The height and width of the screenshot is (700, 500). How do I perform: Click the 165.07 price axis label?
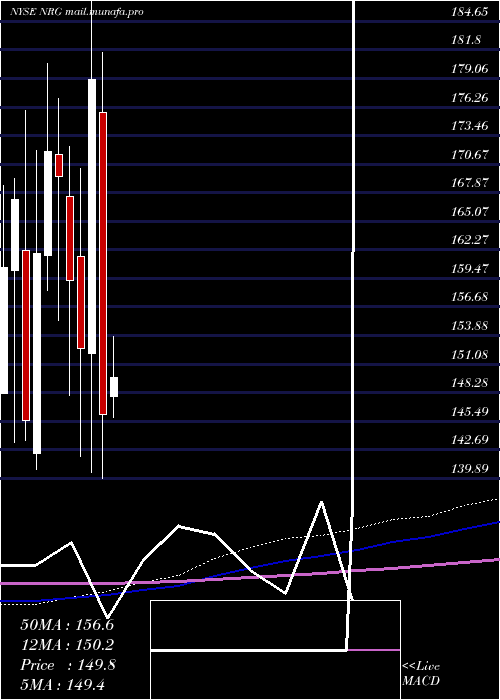pos(469,212)
